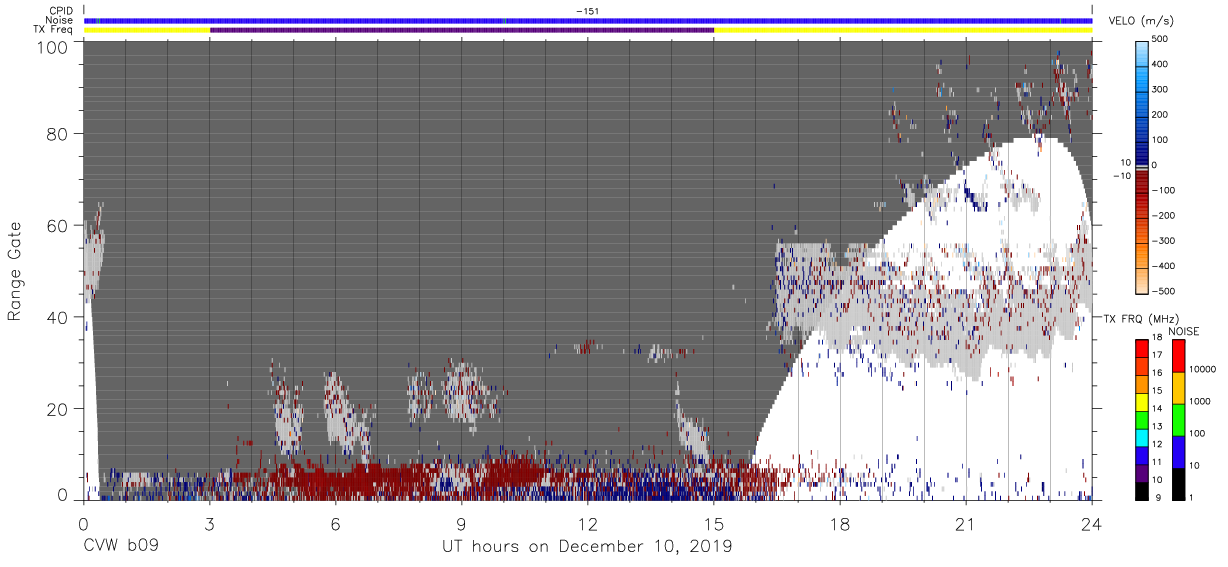Screen dimensions: 1228x567
Task: Click the "CPID" label above the plot
Action: (61, 11)
